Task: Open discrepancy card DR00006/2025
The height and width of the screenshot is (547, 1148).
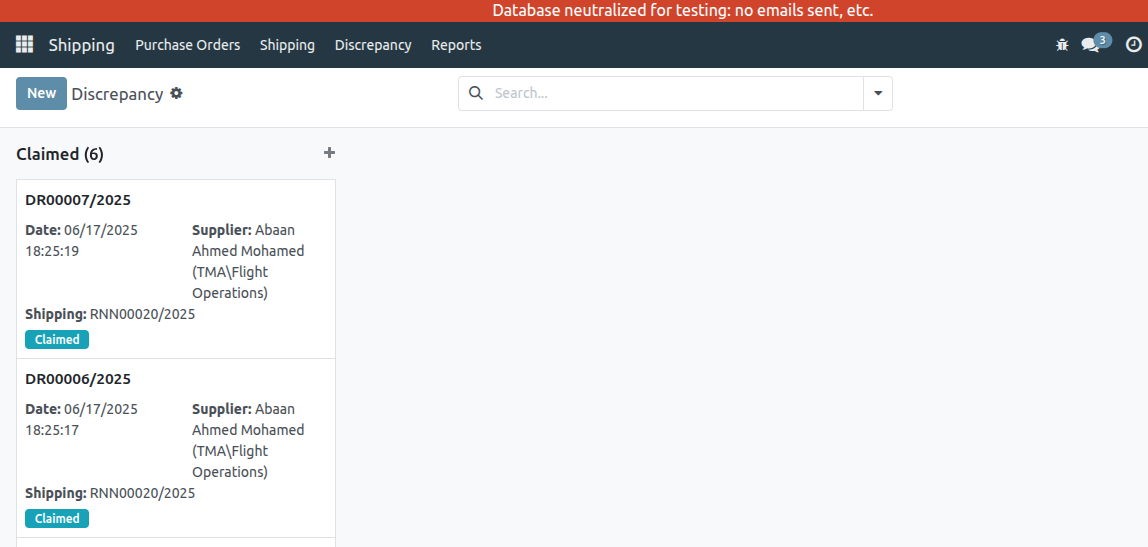Action: click(x=78, y=379)
